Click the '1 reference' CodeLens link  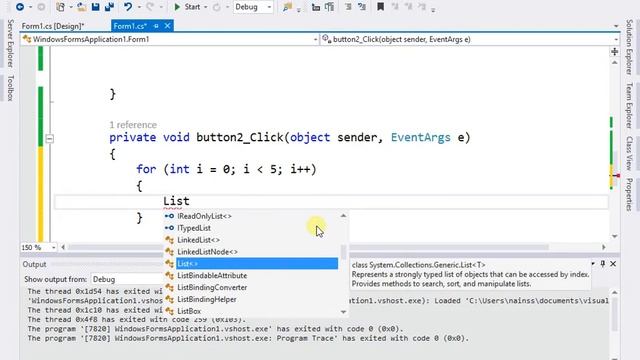[x=133, y=125]
